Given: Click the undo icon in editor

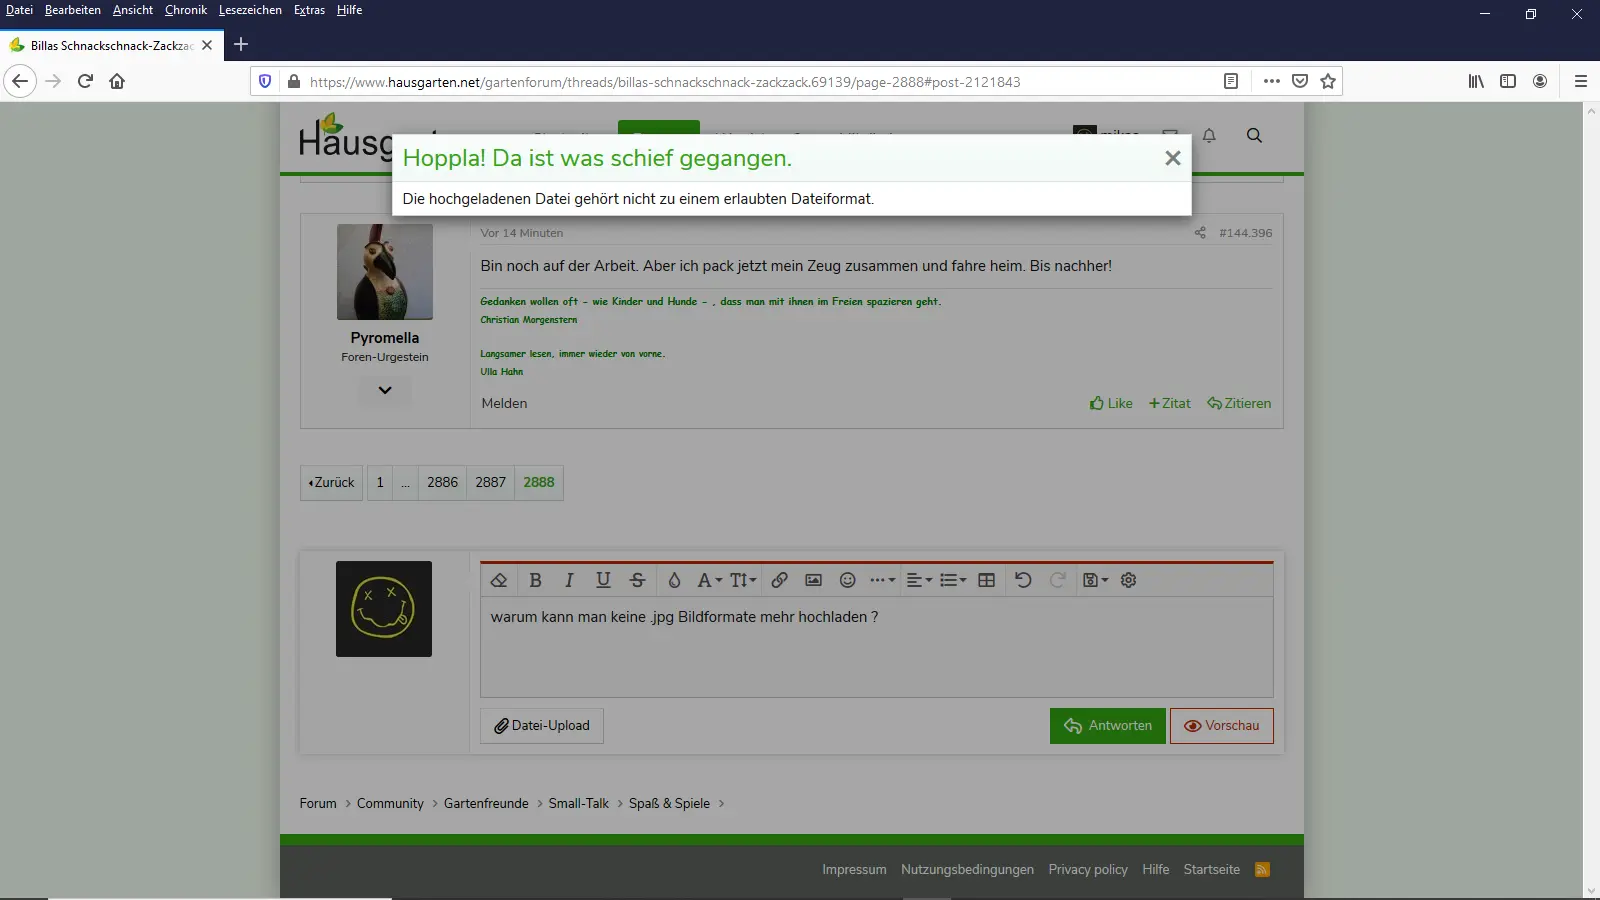Looking at the screenshot, I should [1023, 580].
